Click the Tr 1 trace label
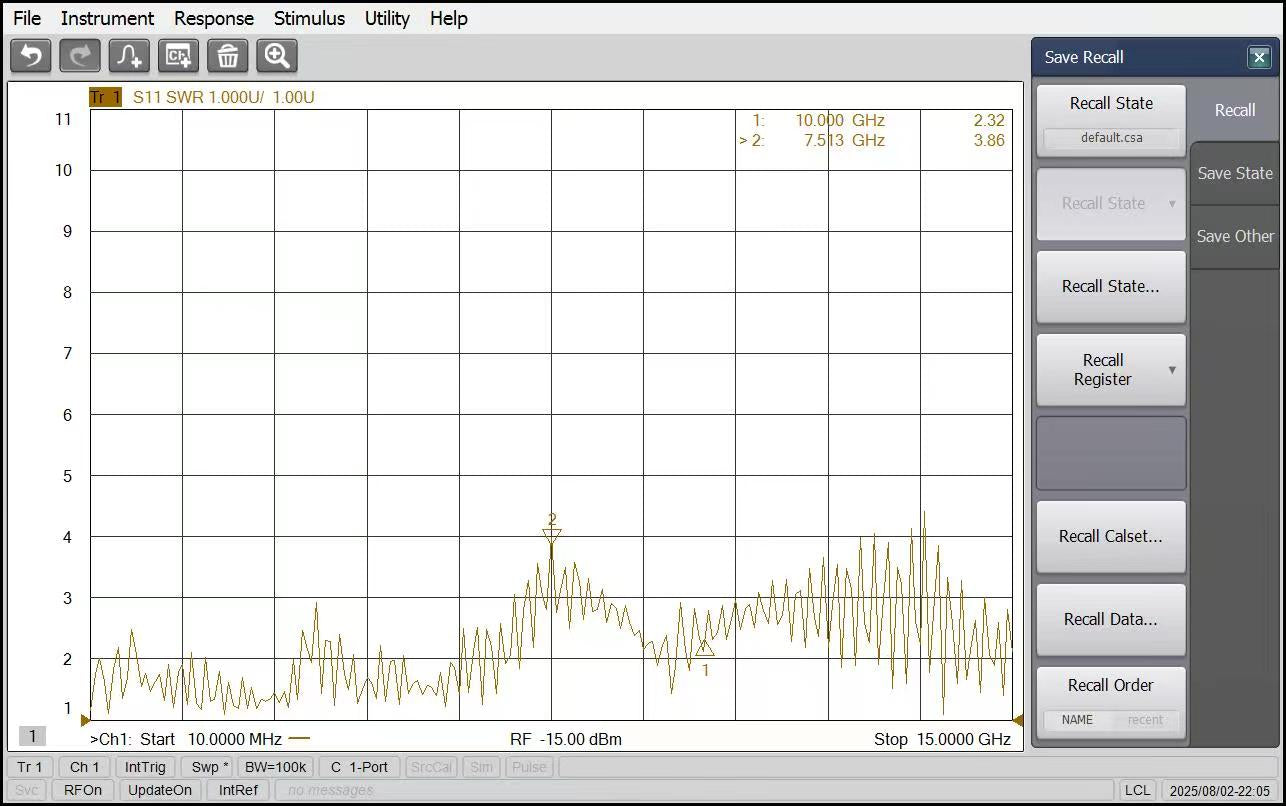The width and height of the screenshot is (1286, 806). [105, 97]
